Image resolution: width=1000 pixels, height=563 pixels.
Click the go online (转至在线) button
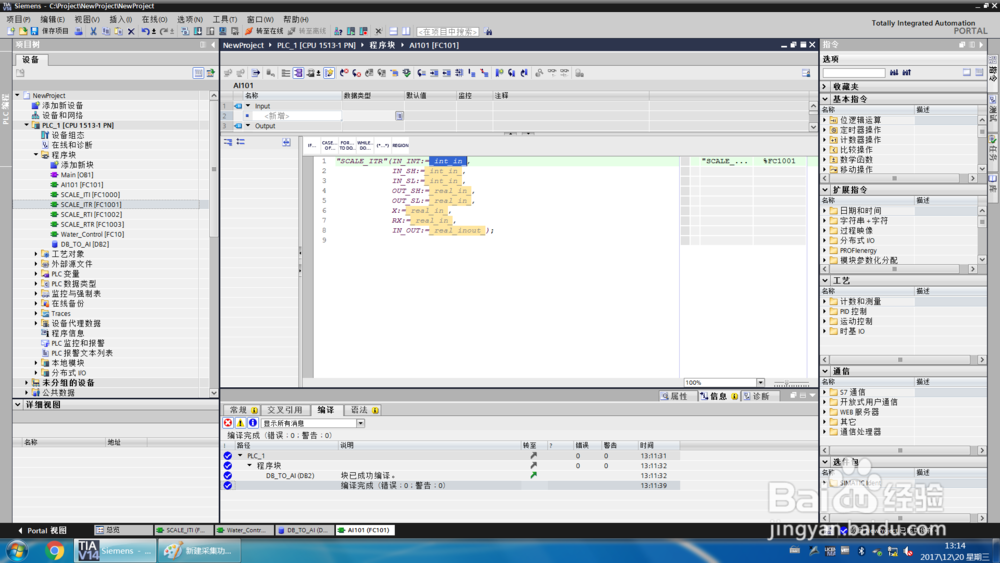[264, 31]
